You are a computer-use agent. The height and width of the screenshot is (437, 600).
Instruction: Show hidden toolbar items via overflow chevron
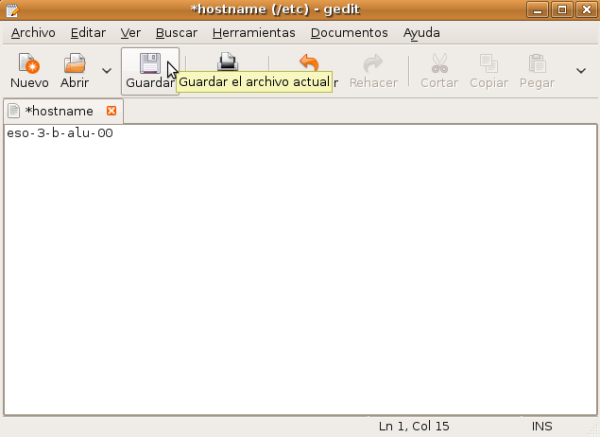(x=581, y=71)
